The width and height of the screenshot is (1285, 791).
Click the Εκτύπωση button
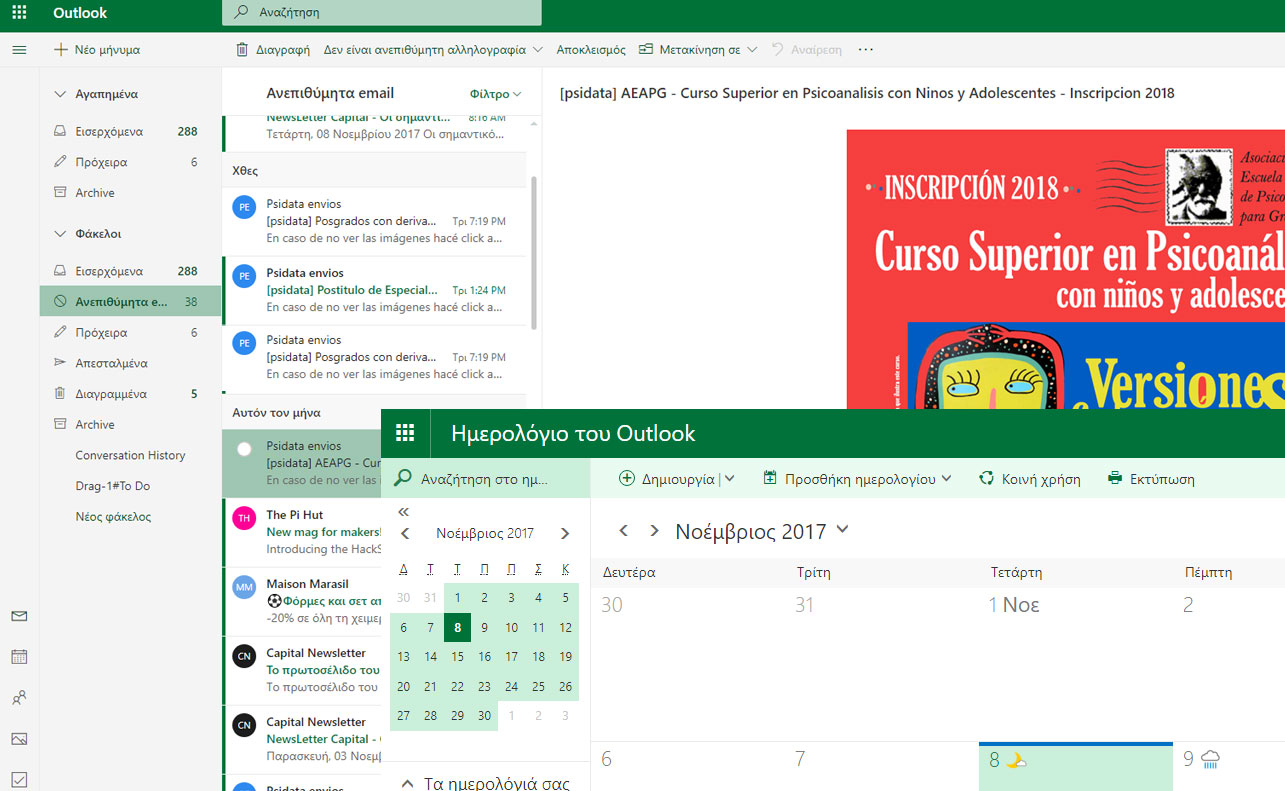(1151, 479)
